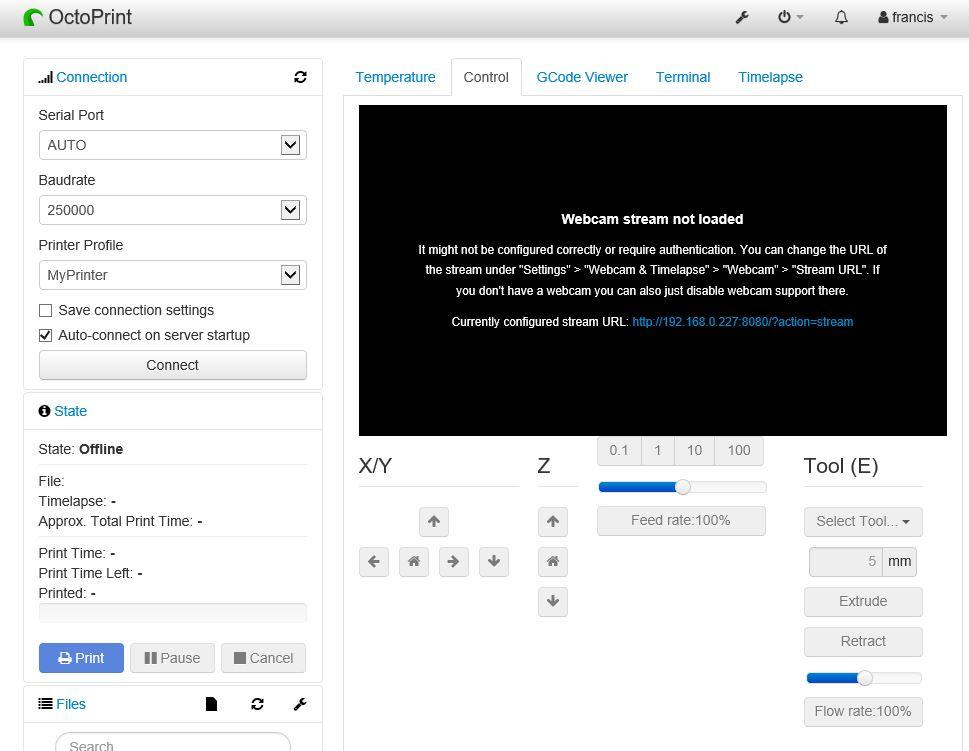Click the Cancel print button
The height and width of the screenshot is (751, 969).
click(x=263, y=658)
